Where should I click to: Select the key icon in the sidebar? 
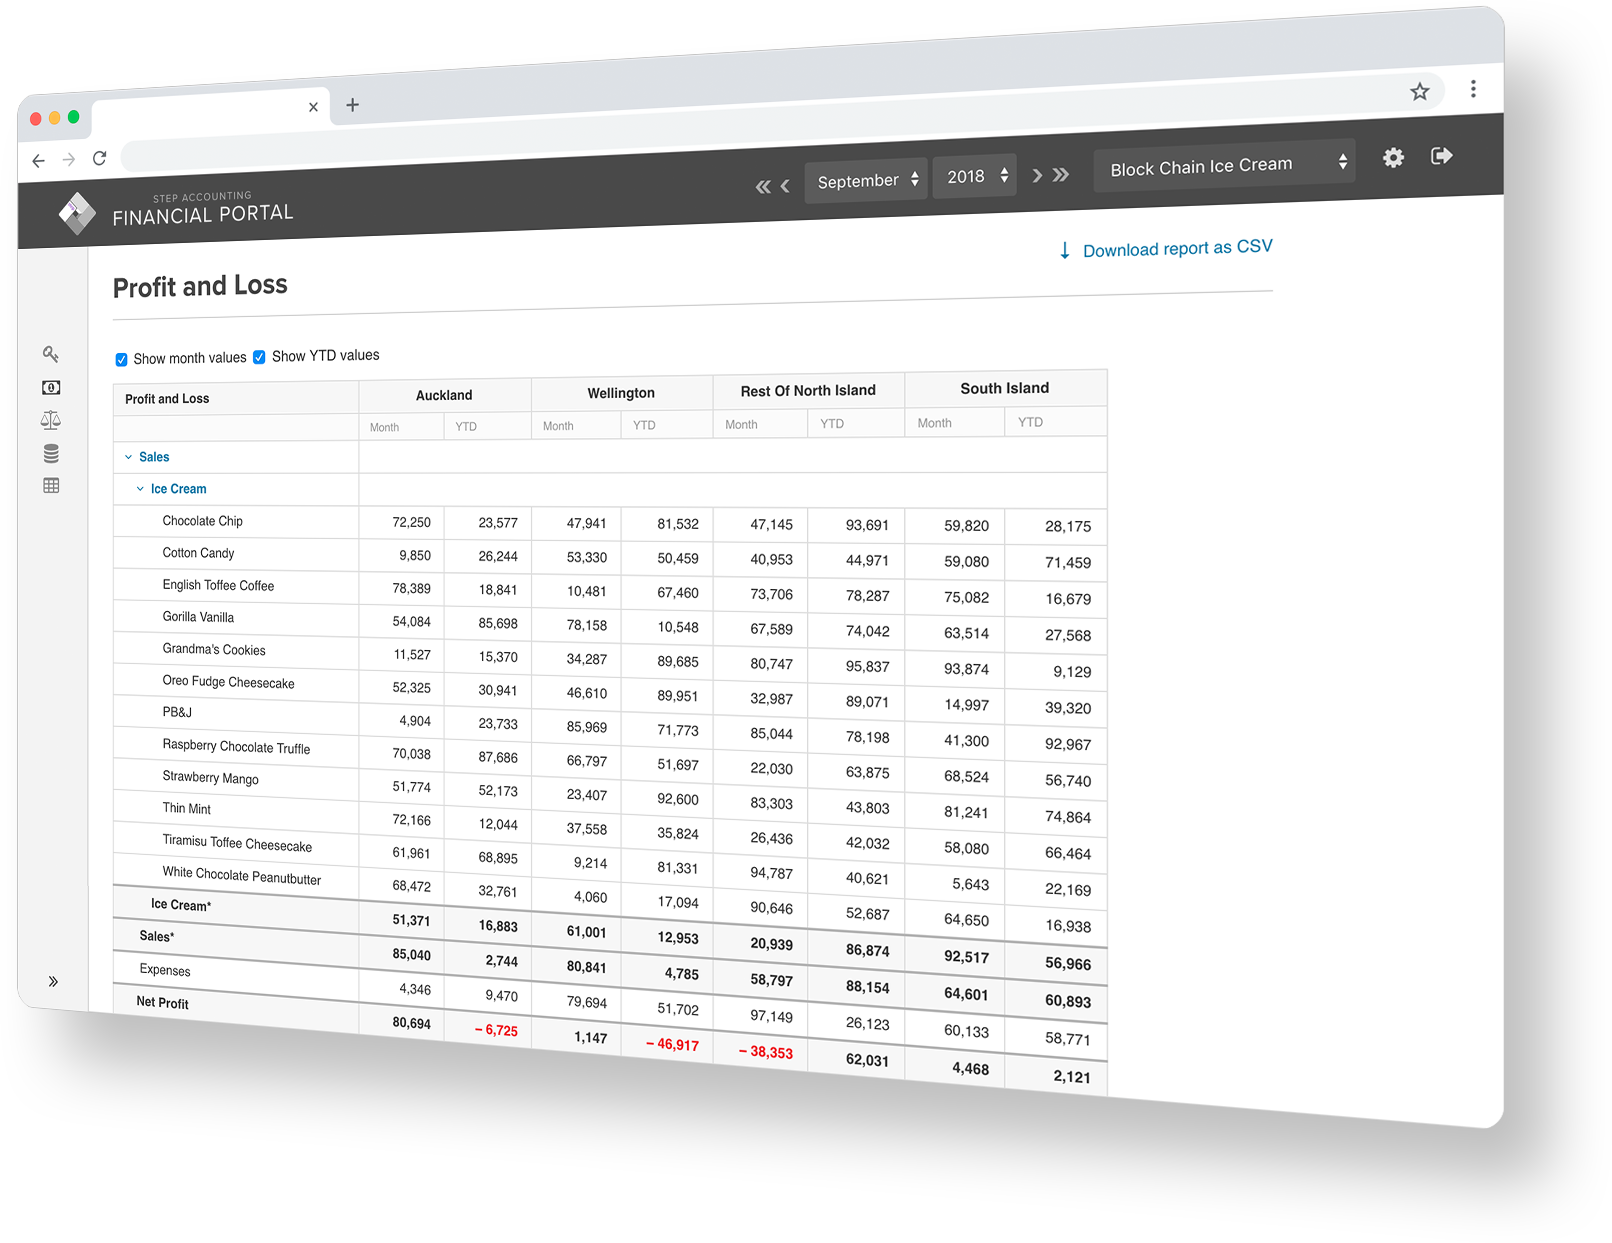click(50, 355)
